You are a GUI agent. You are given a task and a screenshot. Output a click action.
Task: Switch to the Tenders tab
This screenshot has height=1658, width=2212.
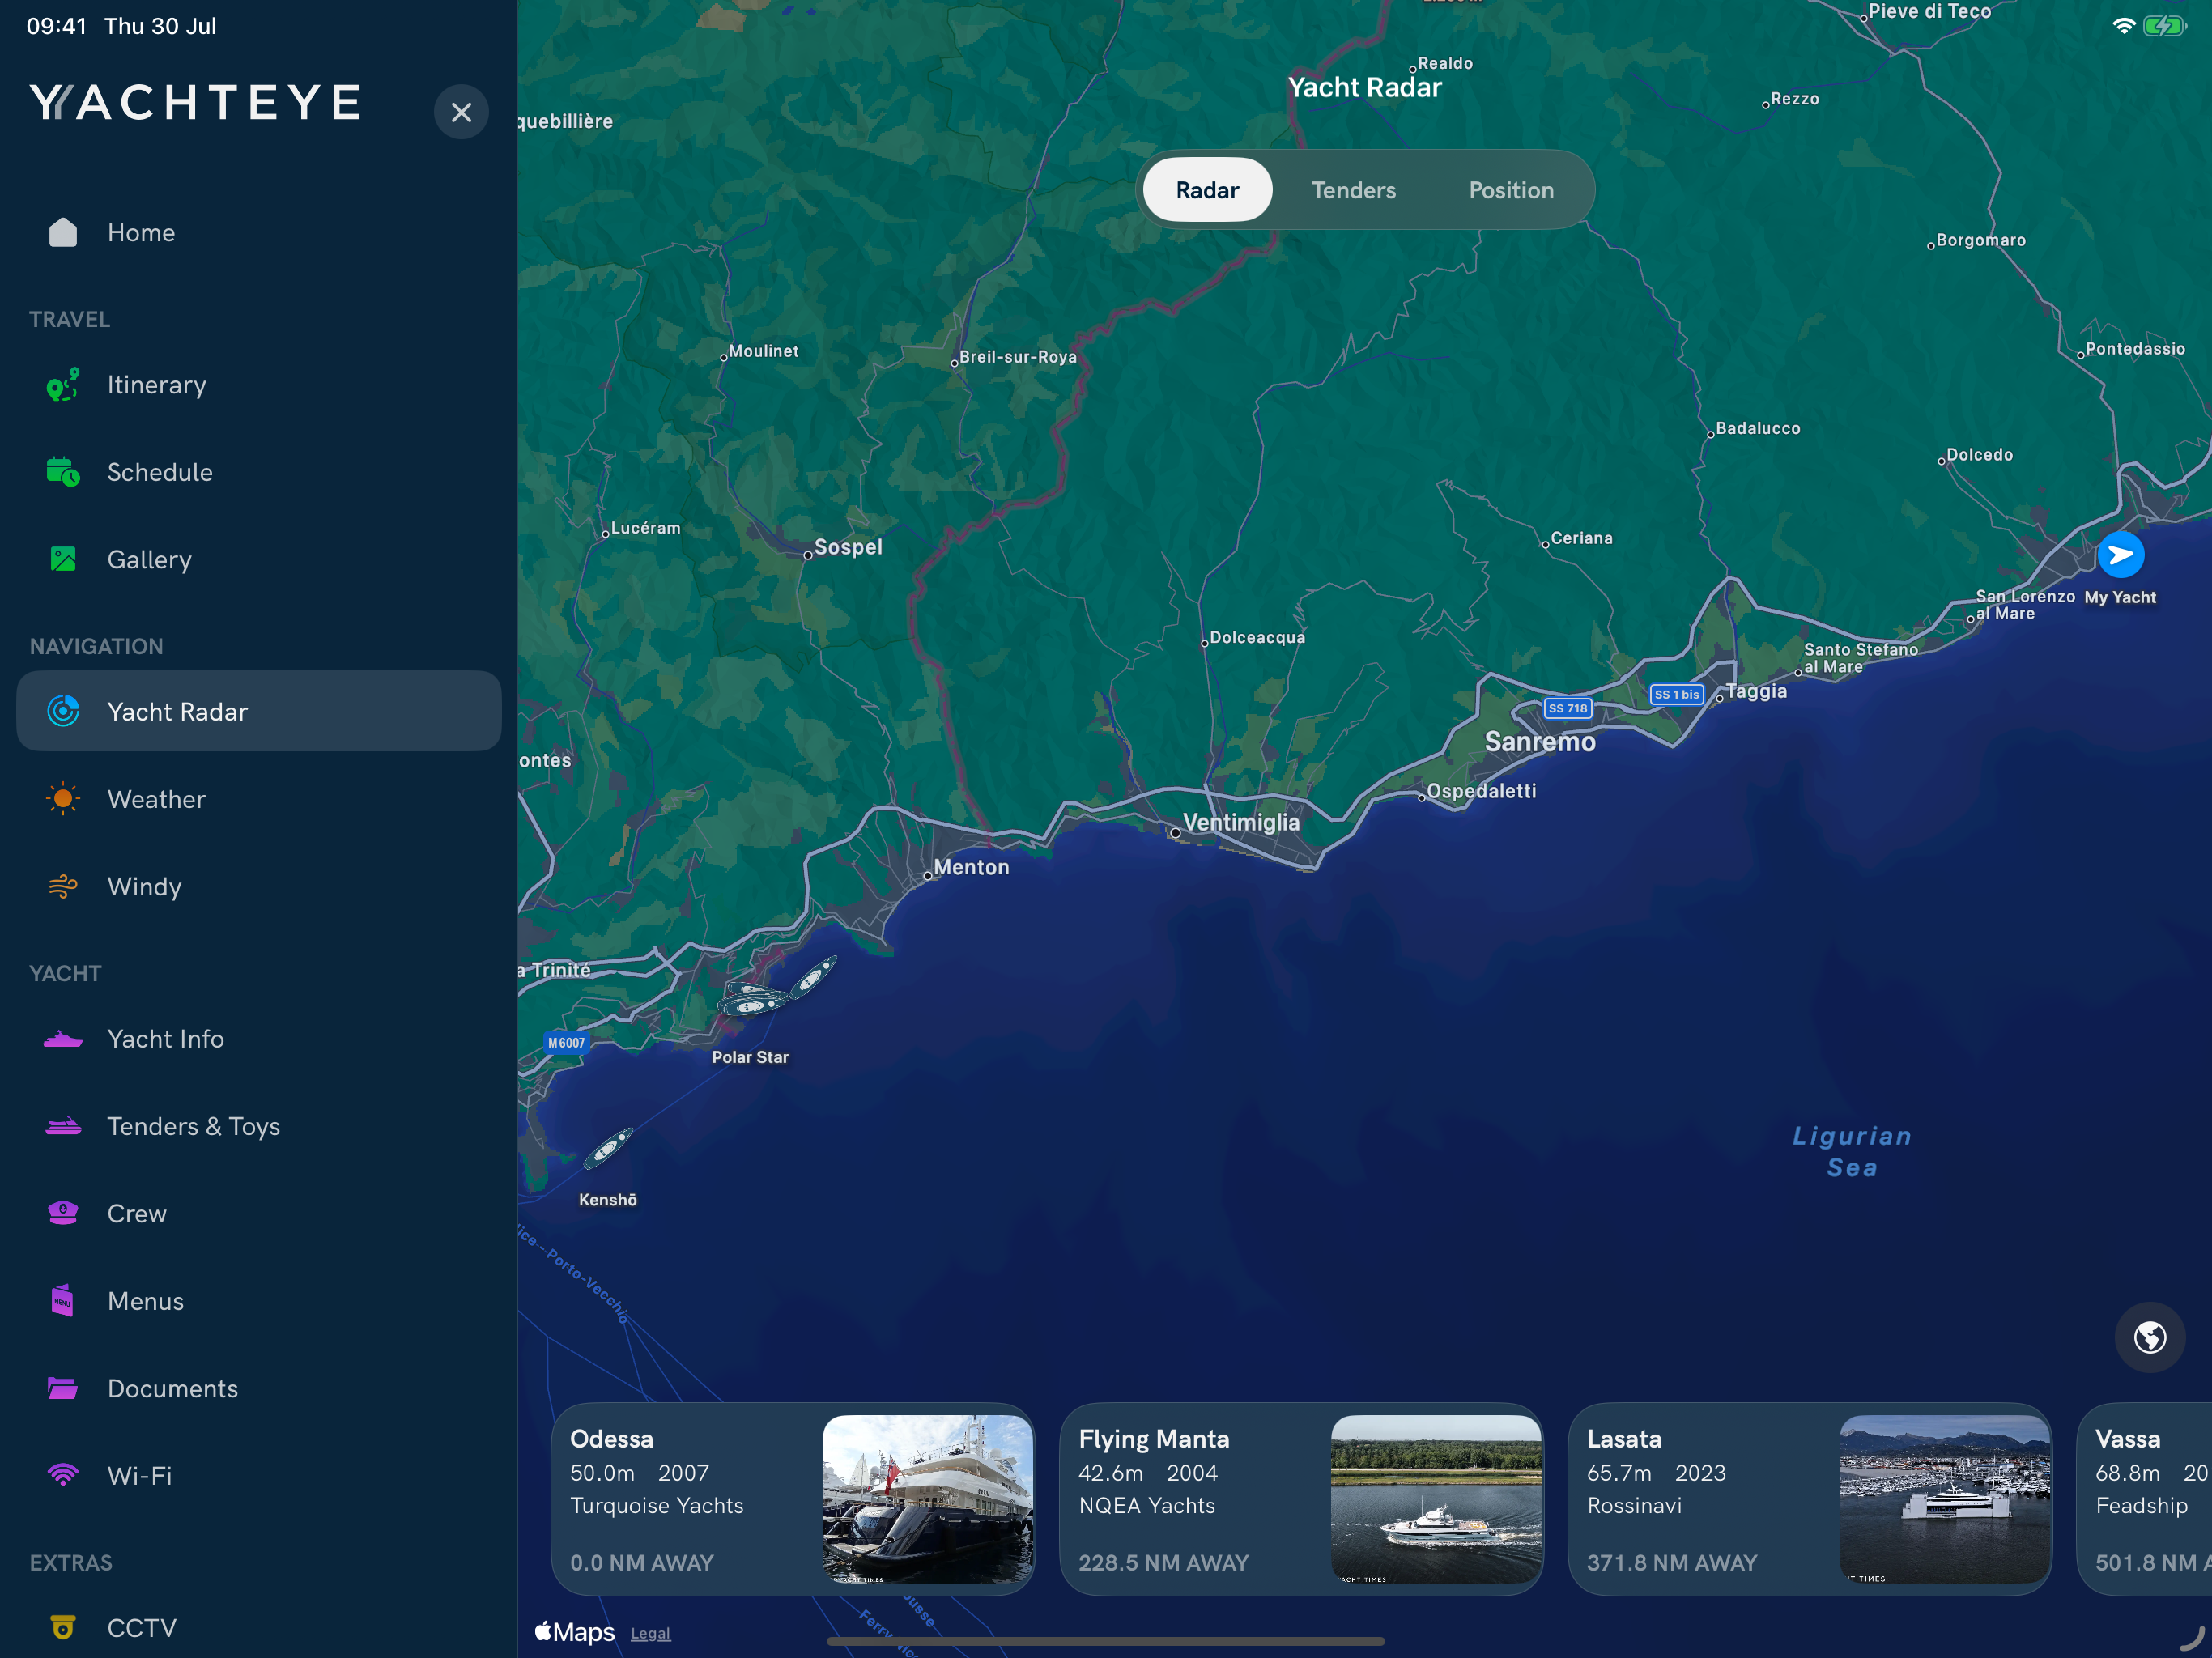(1353, 190)
